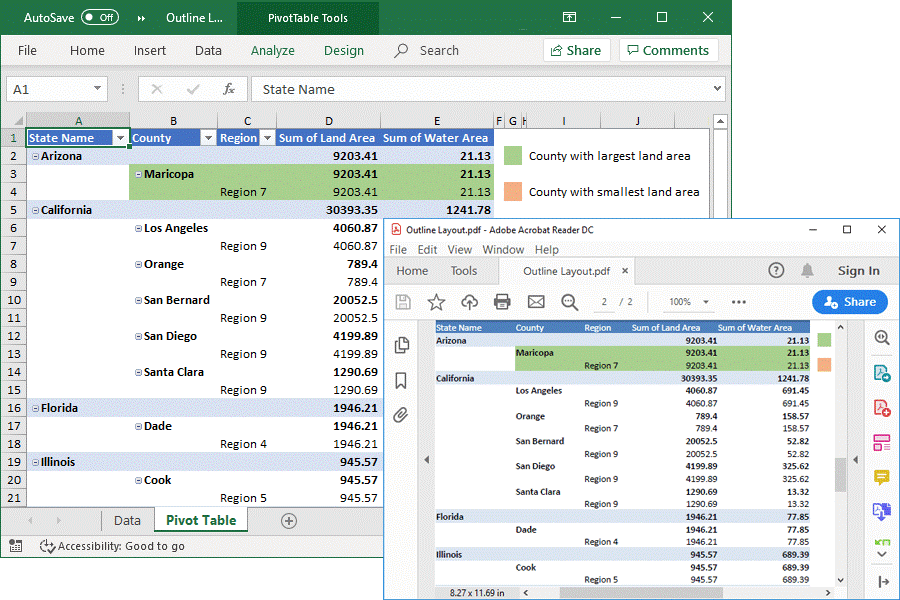This screenshot has width=900, height=600.
Task: Open the page thumbnails panel icon
Action: click(x=402, y=345)
